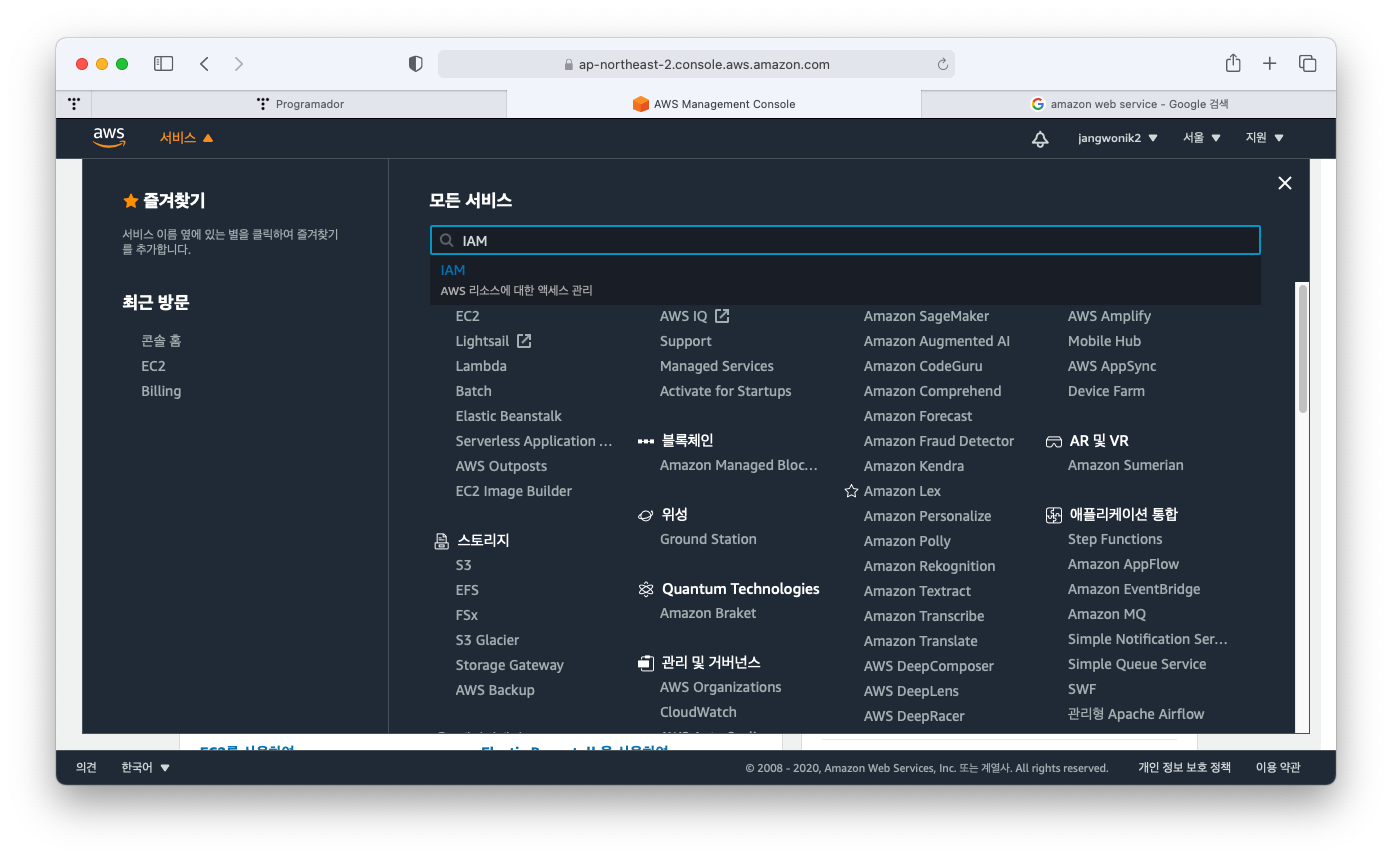Open Elastic Beanstalk
The width and height of the screenshot is (1392, 859).
509,416
